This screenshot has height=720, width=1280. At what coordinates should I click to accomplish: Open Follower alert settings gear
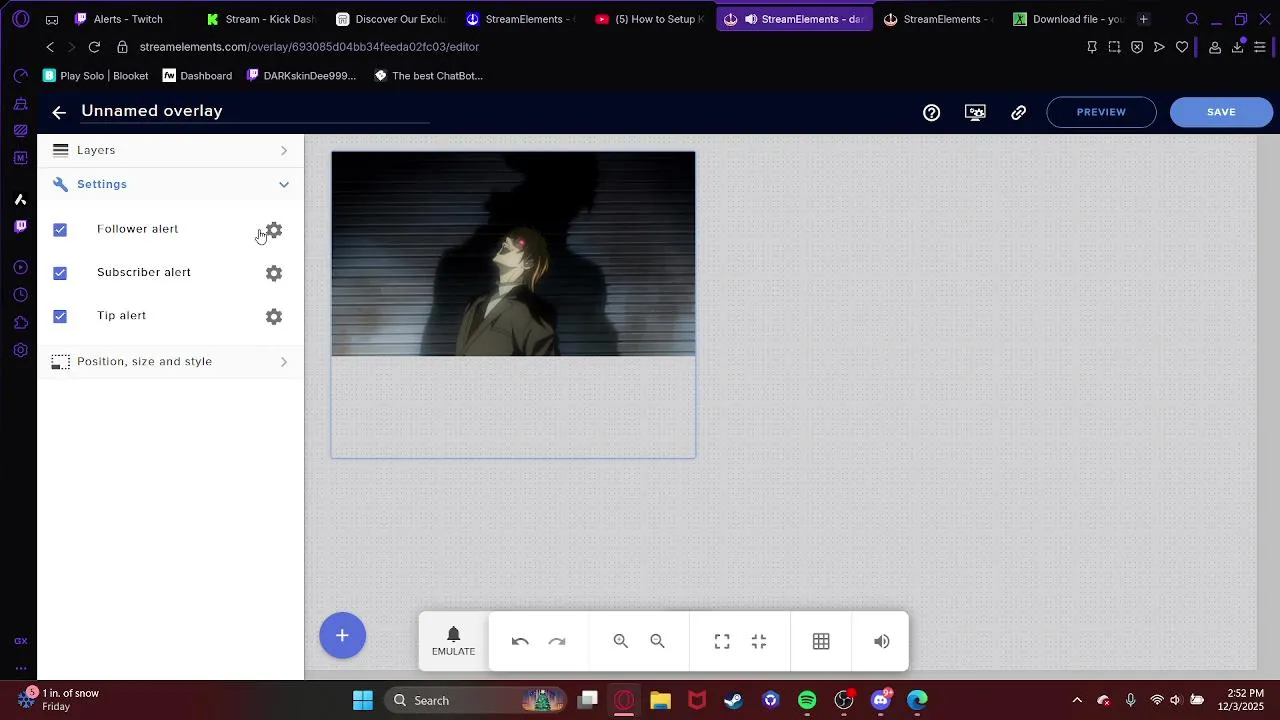274,231
